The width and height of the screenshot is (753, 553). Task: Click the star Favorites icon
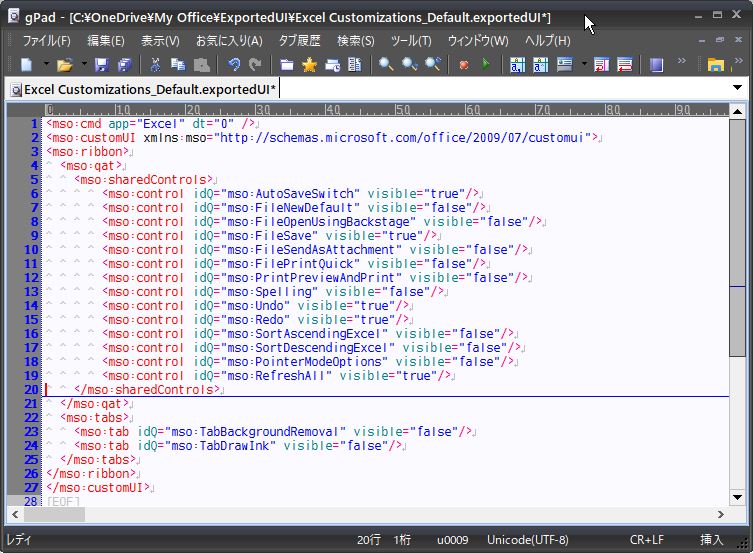point(310,64)
